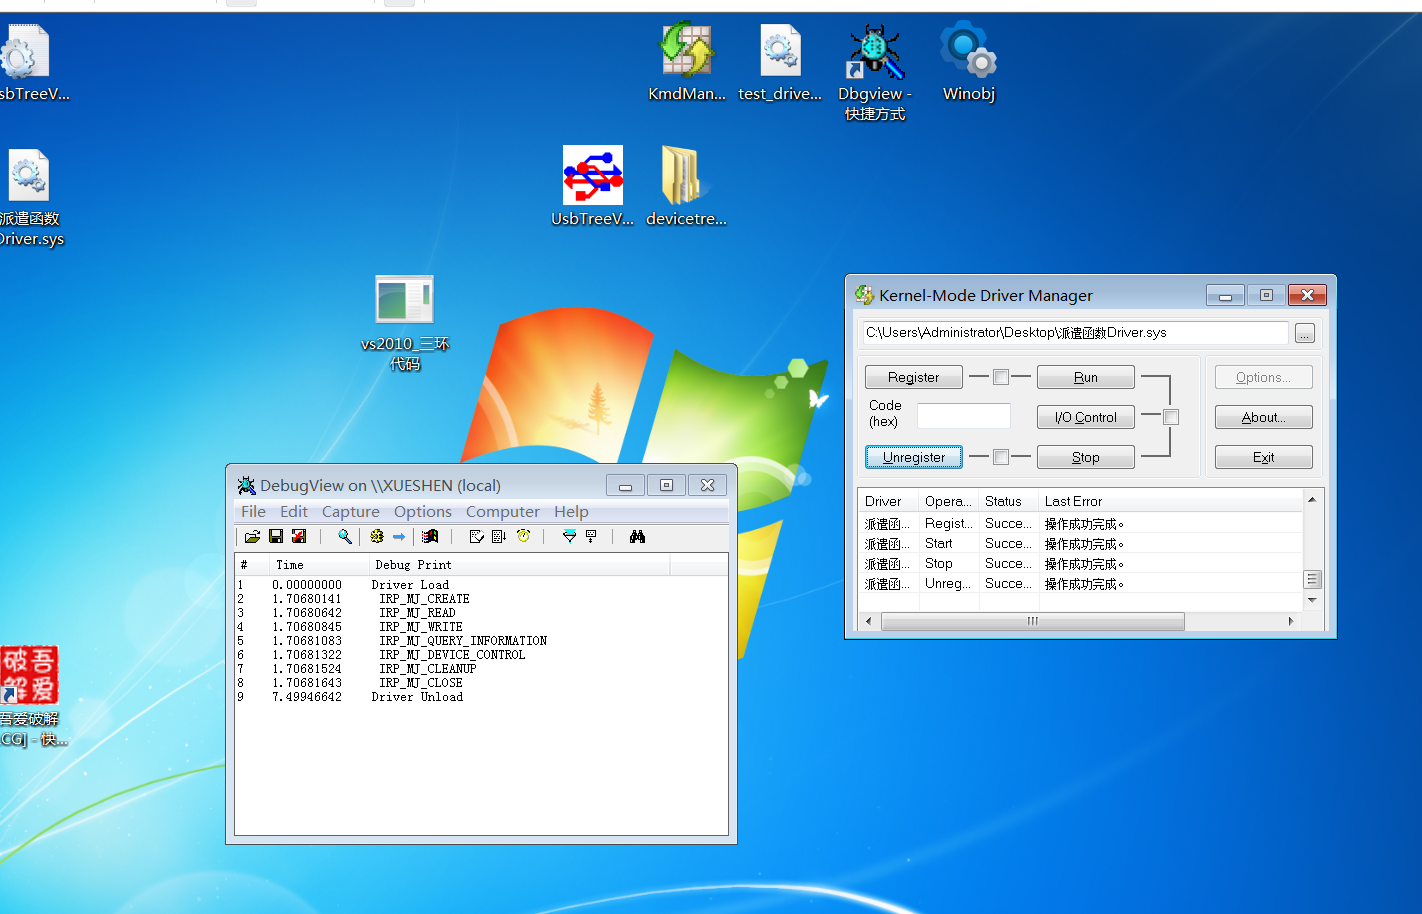The image size is (1422, 914).
Task: Click the down scroll arrow of Driver Manager list
Action: point(1312,600)
